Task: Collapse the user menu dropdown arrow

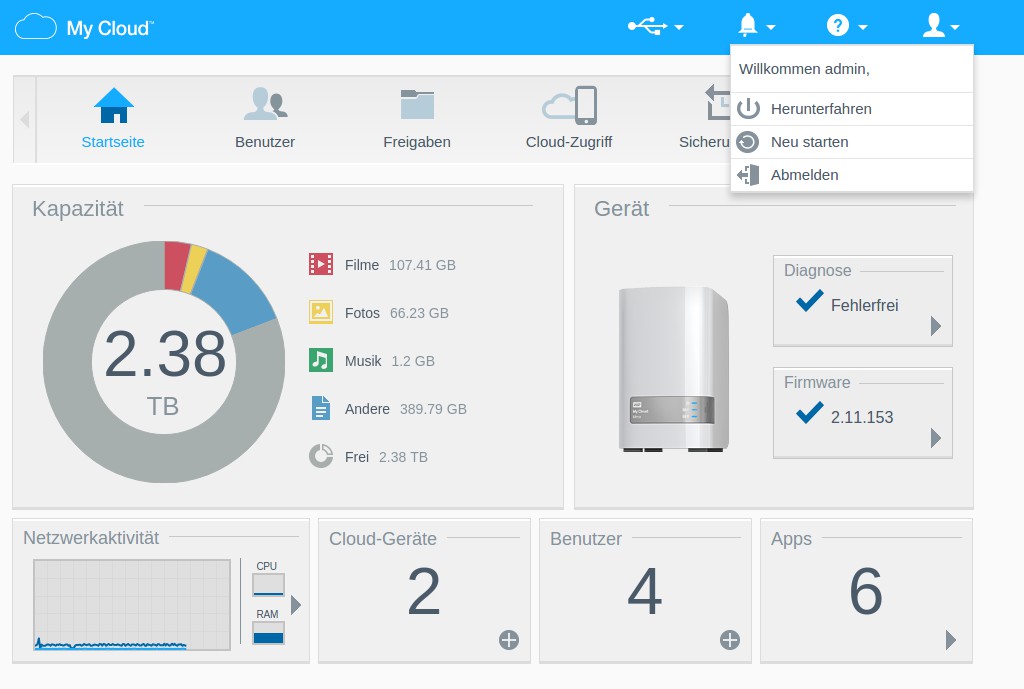Action: 955,27
